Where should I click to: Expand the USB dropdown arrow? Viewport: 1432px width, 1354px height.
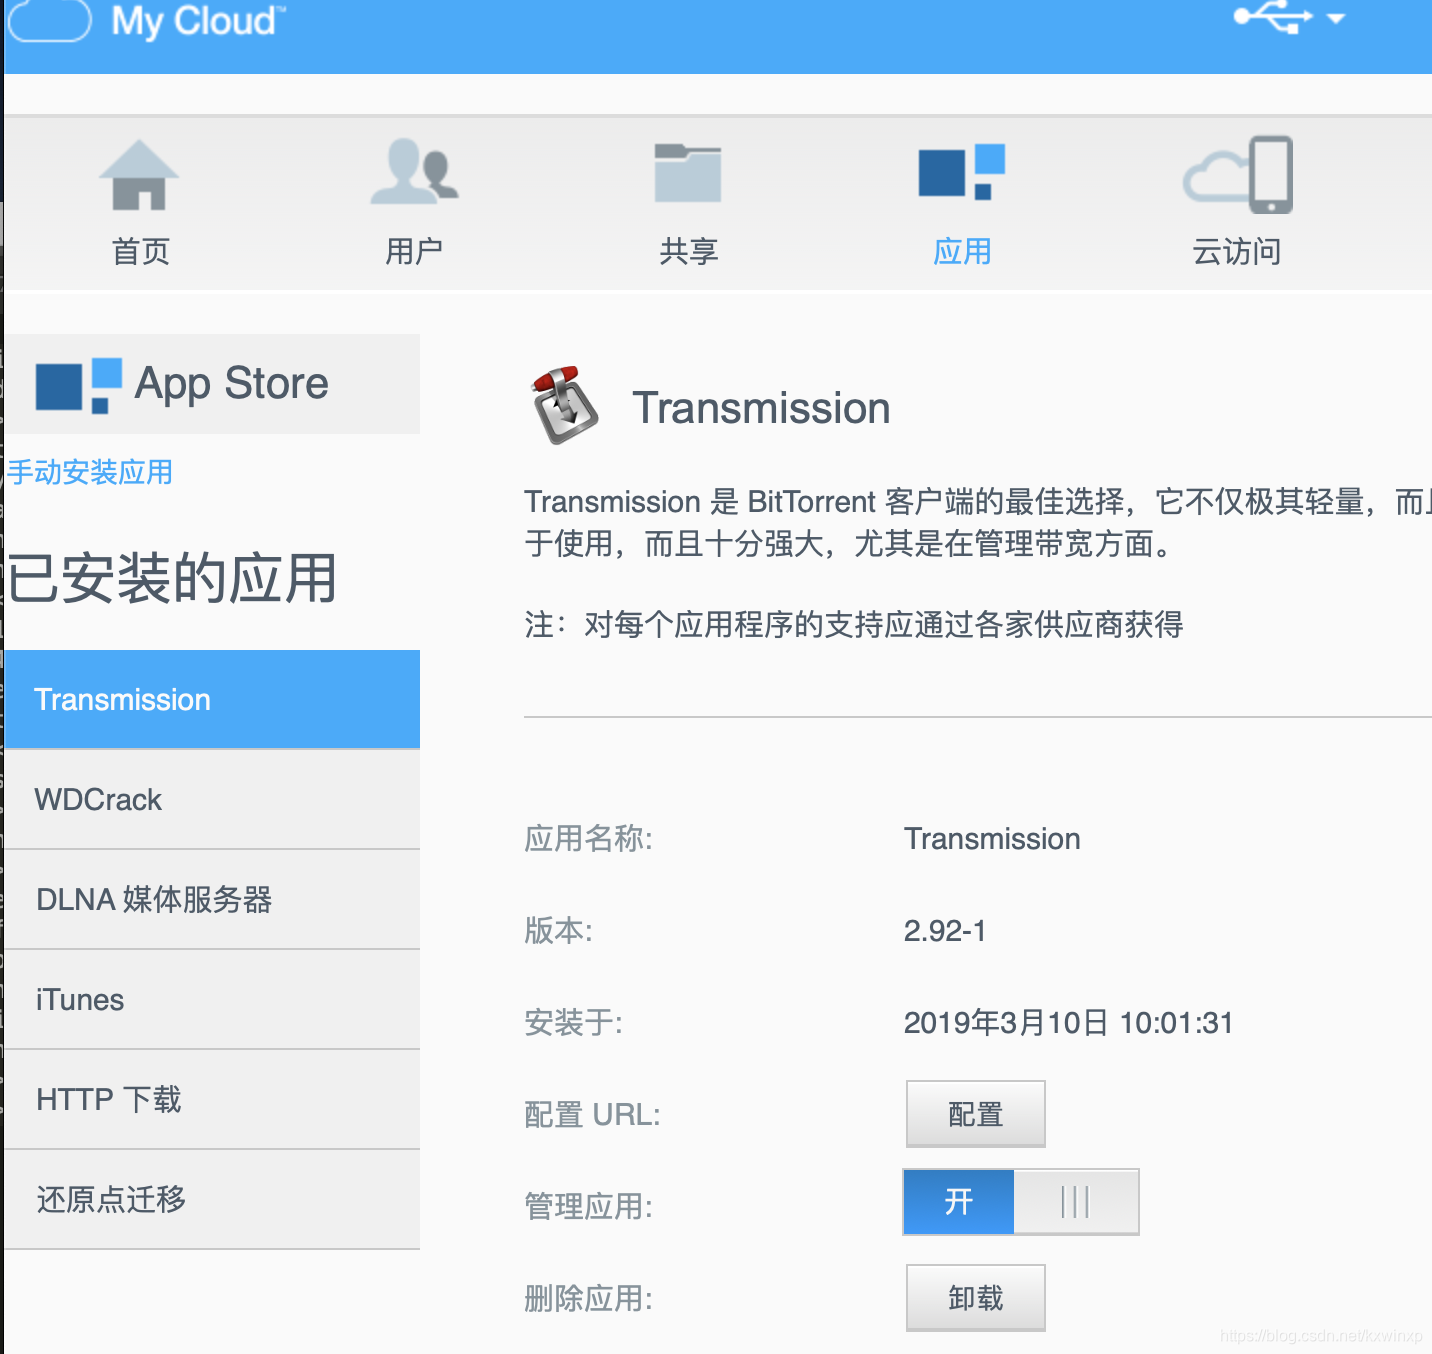pos(1337,18)
